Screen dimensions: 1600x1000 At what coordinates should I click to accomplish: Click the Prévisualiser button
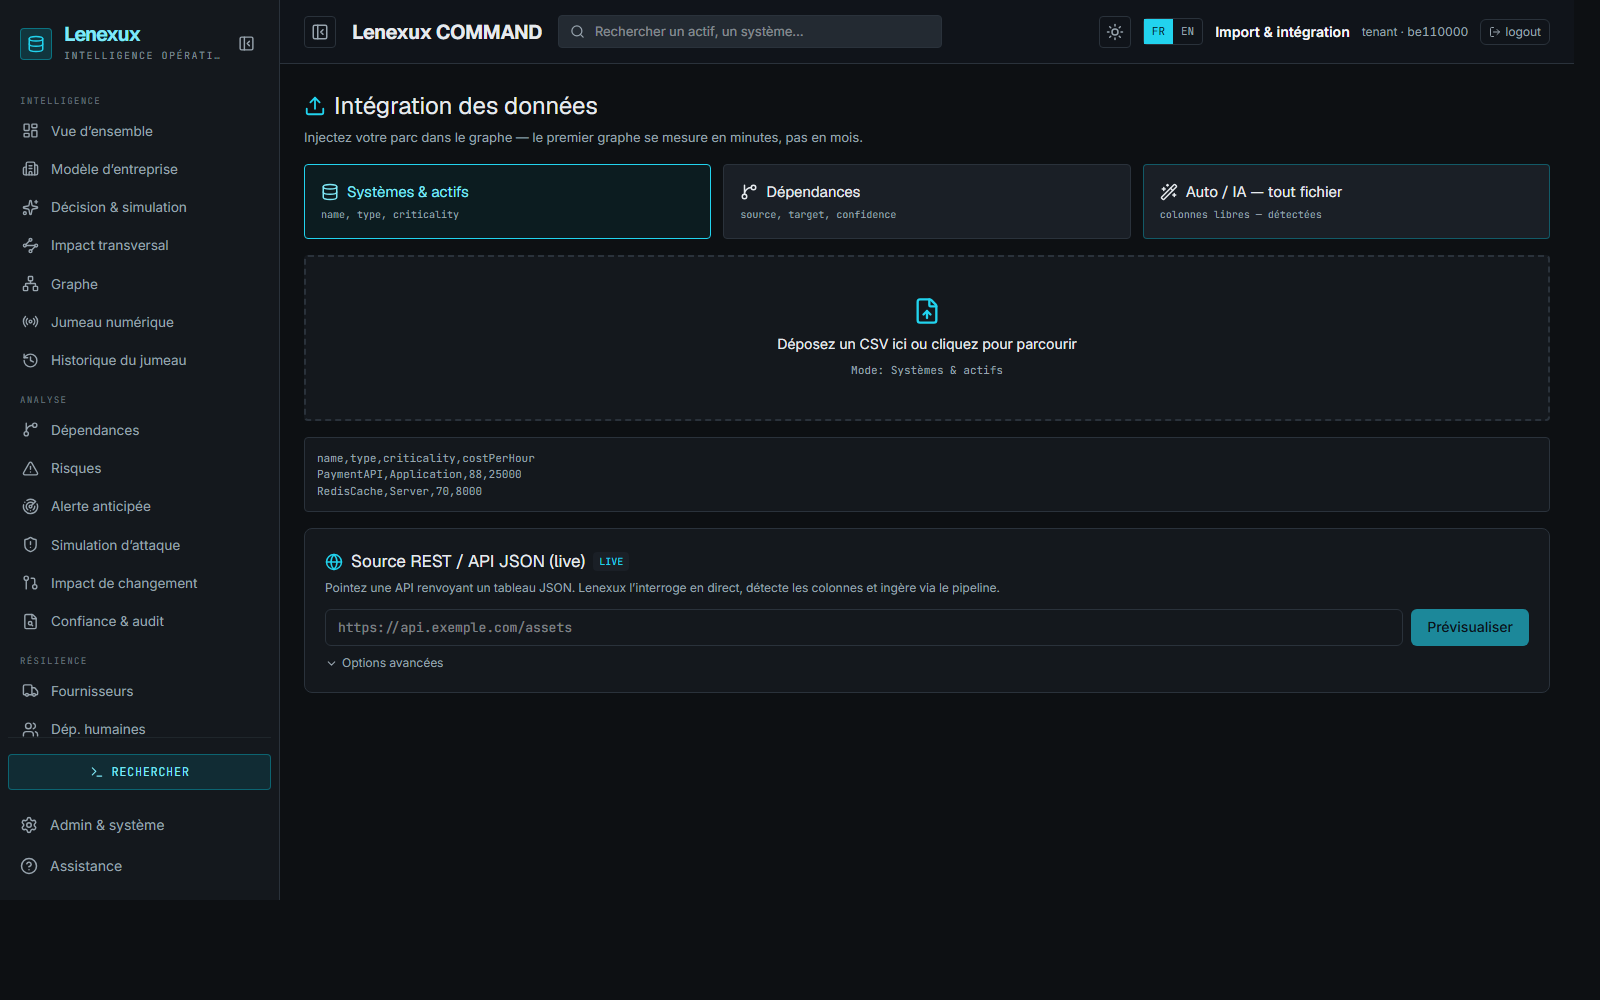(x=1470, y=628)
